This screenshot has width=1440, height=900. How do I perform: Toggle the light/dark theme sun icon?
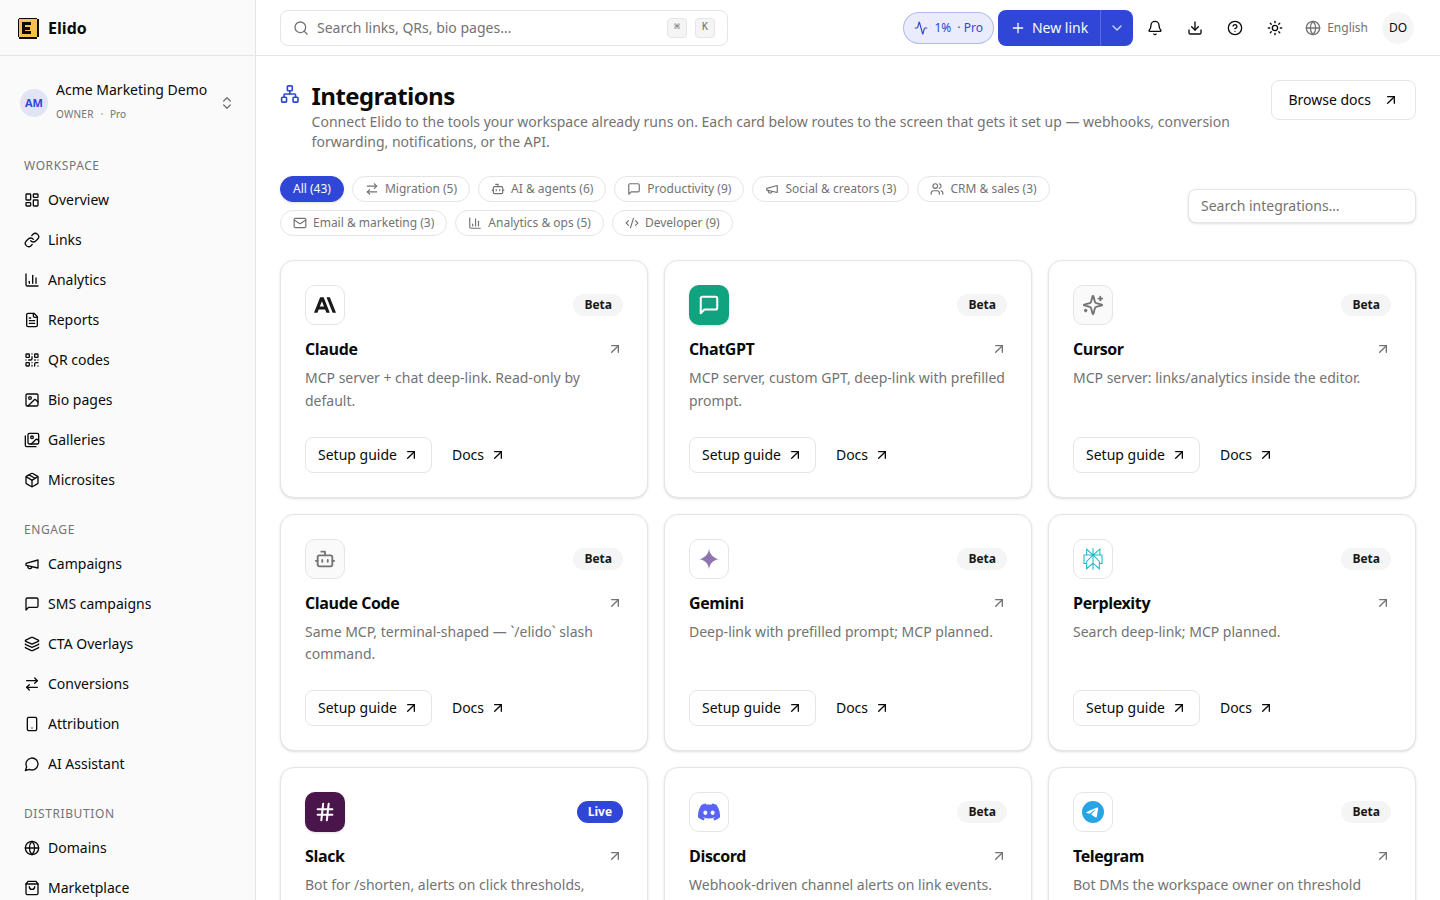tap(1275, 28)
